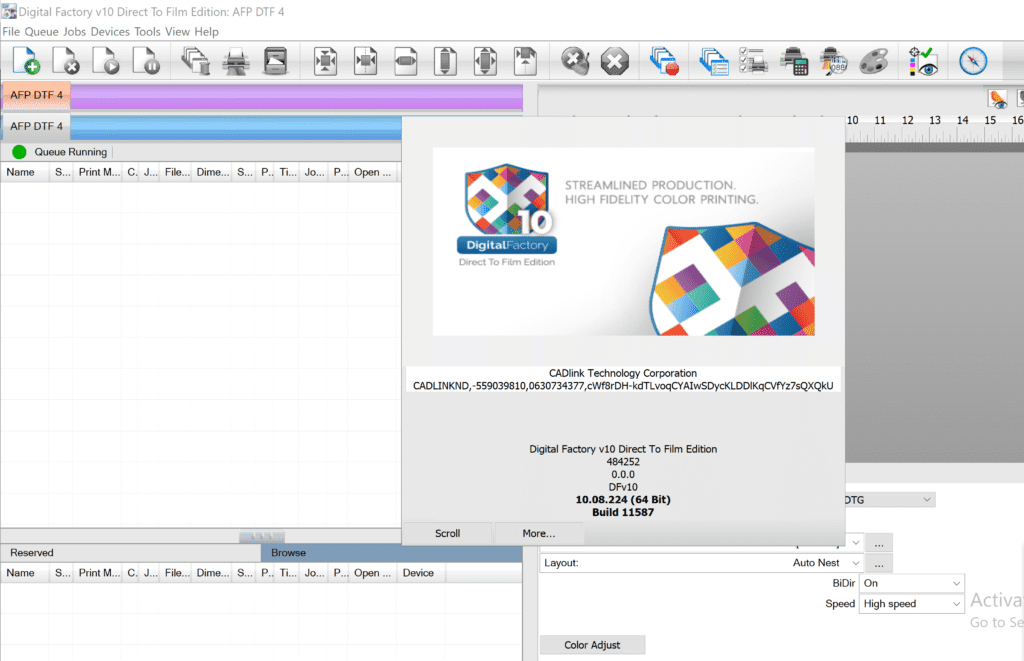Open the Speed High speed dropdown
Image resolution: width=1024 pixels, height=661 pixels.
[912, 604]
